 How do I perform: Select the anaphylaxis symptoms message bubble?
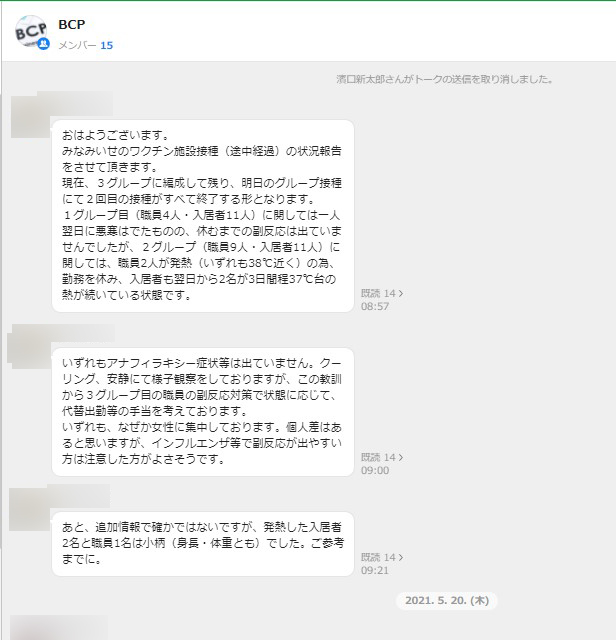[x=203, y=412]
